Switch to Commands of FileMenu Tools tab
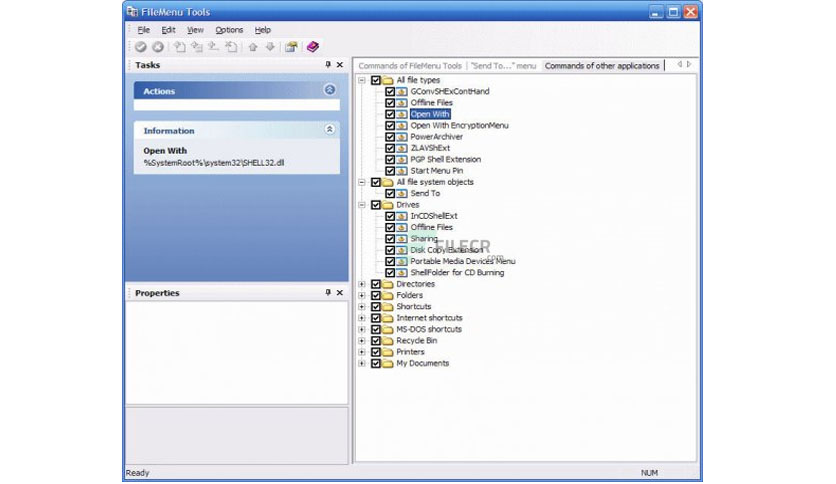 tap(410, 66)
